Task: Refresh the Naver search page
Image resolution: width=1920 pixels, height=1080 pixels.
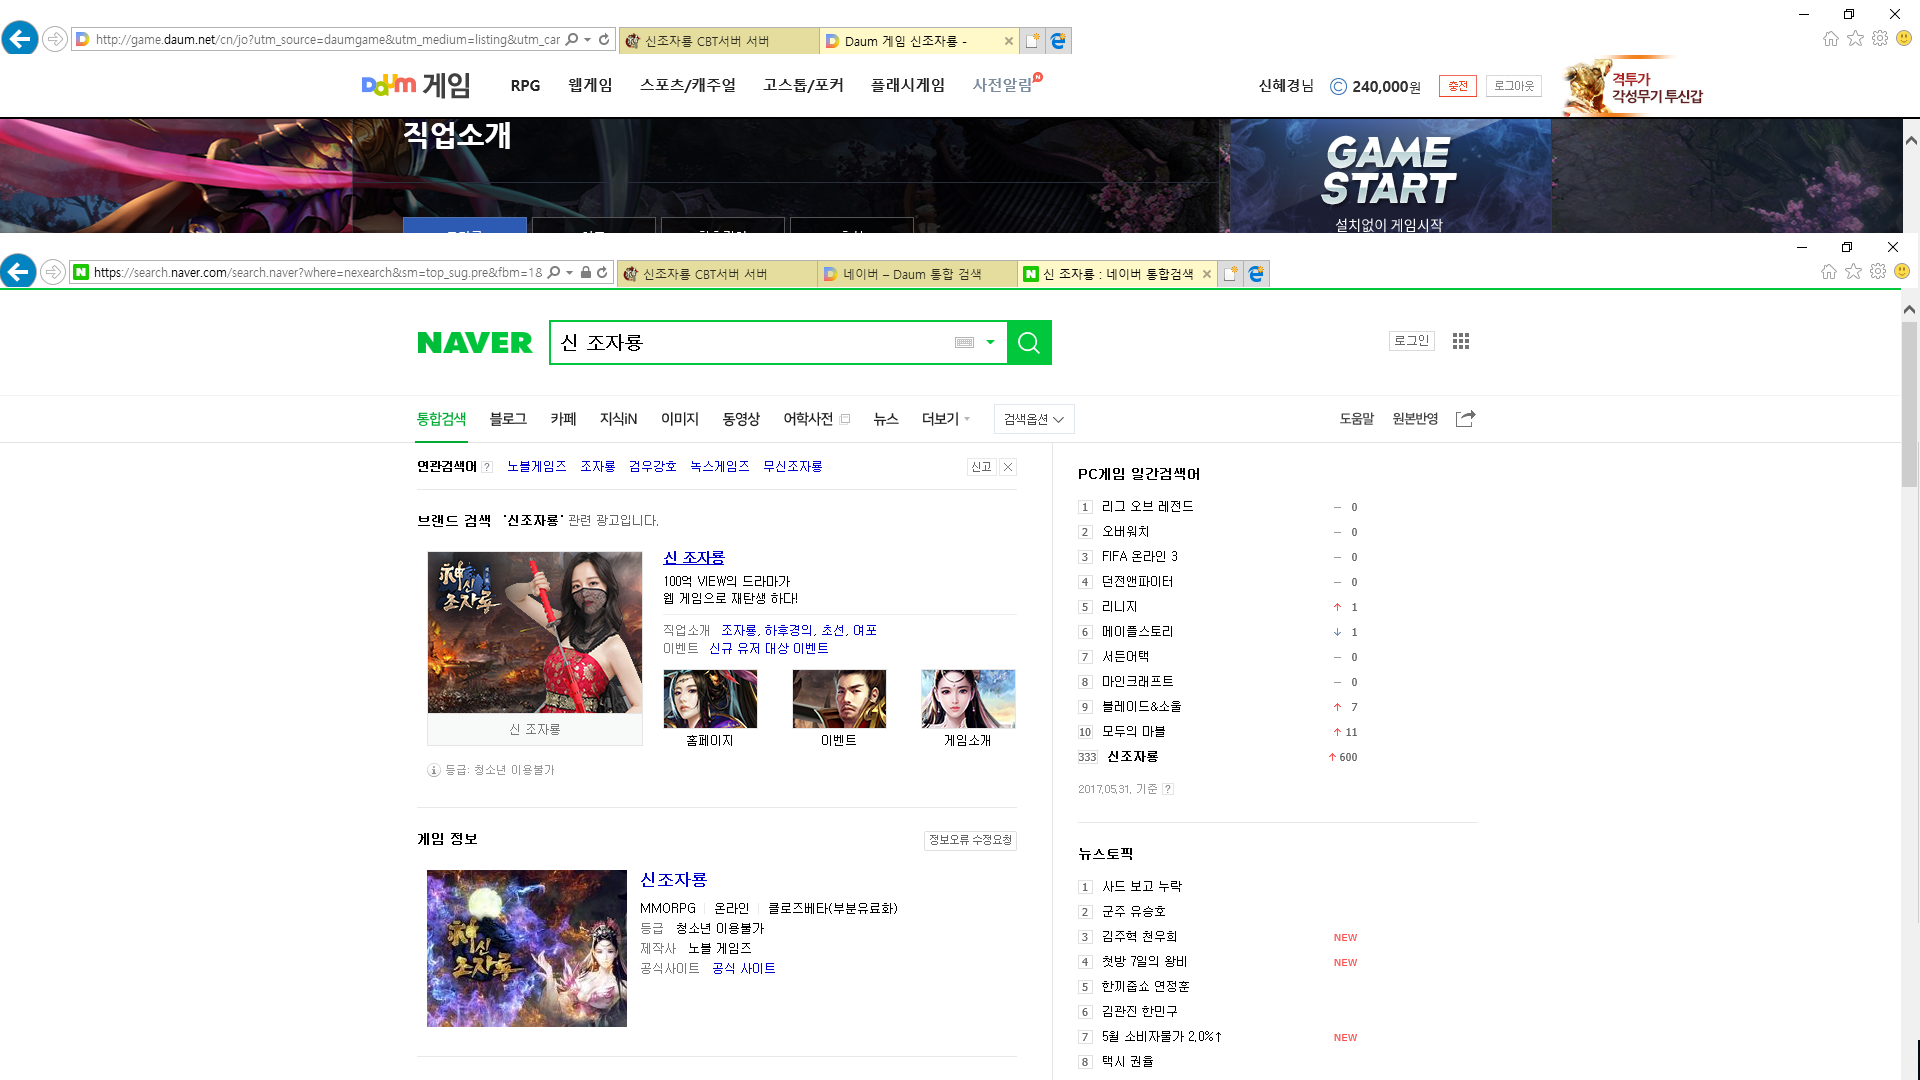Action: pyautogui.click(x=602, y=272)
